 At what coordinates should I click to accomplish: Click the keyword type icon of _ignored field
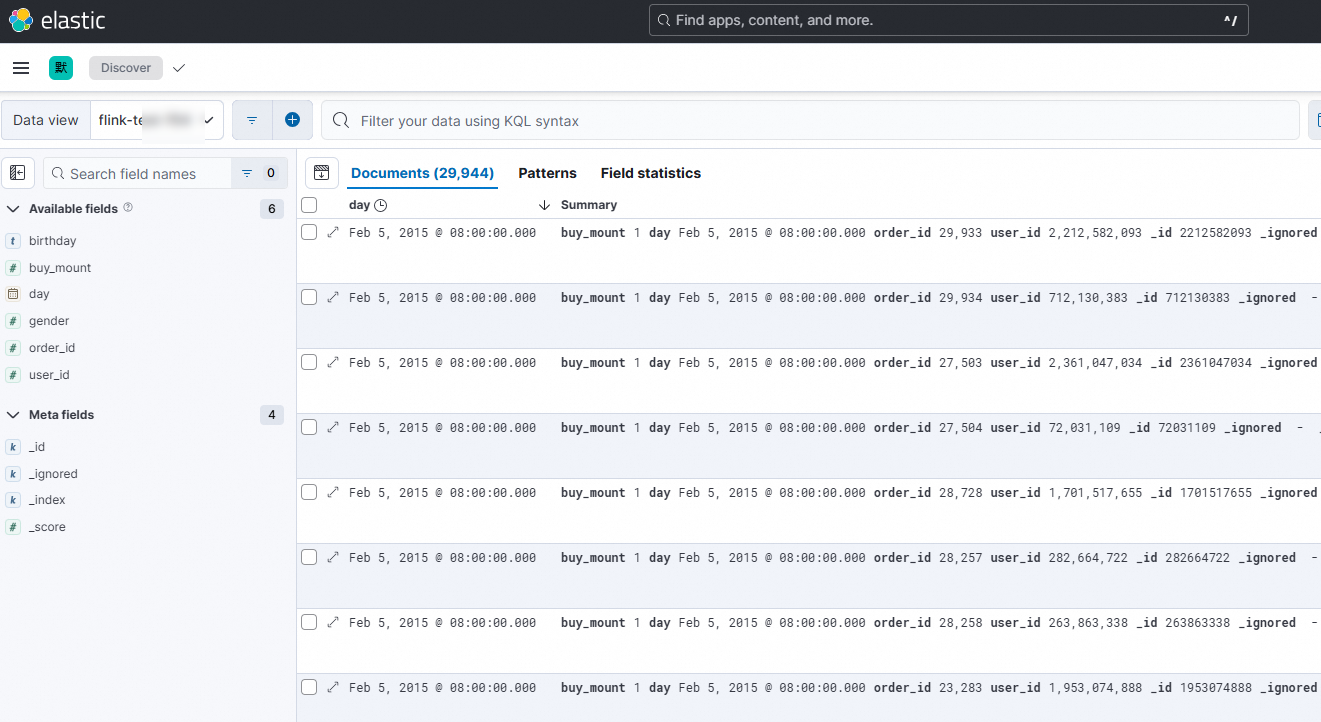point(13,474)
